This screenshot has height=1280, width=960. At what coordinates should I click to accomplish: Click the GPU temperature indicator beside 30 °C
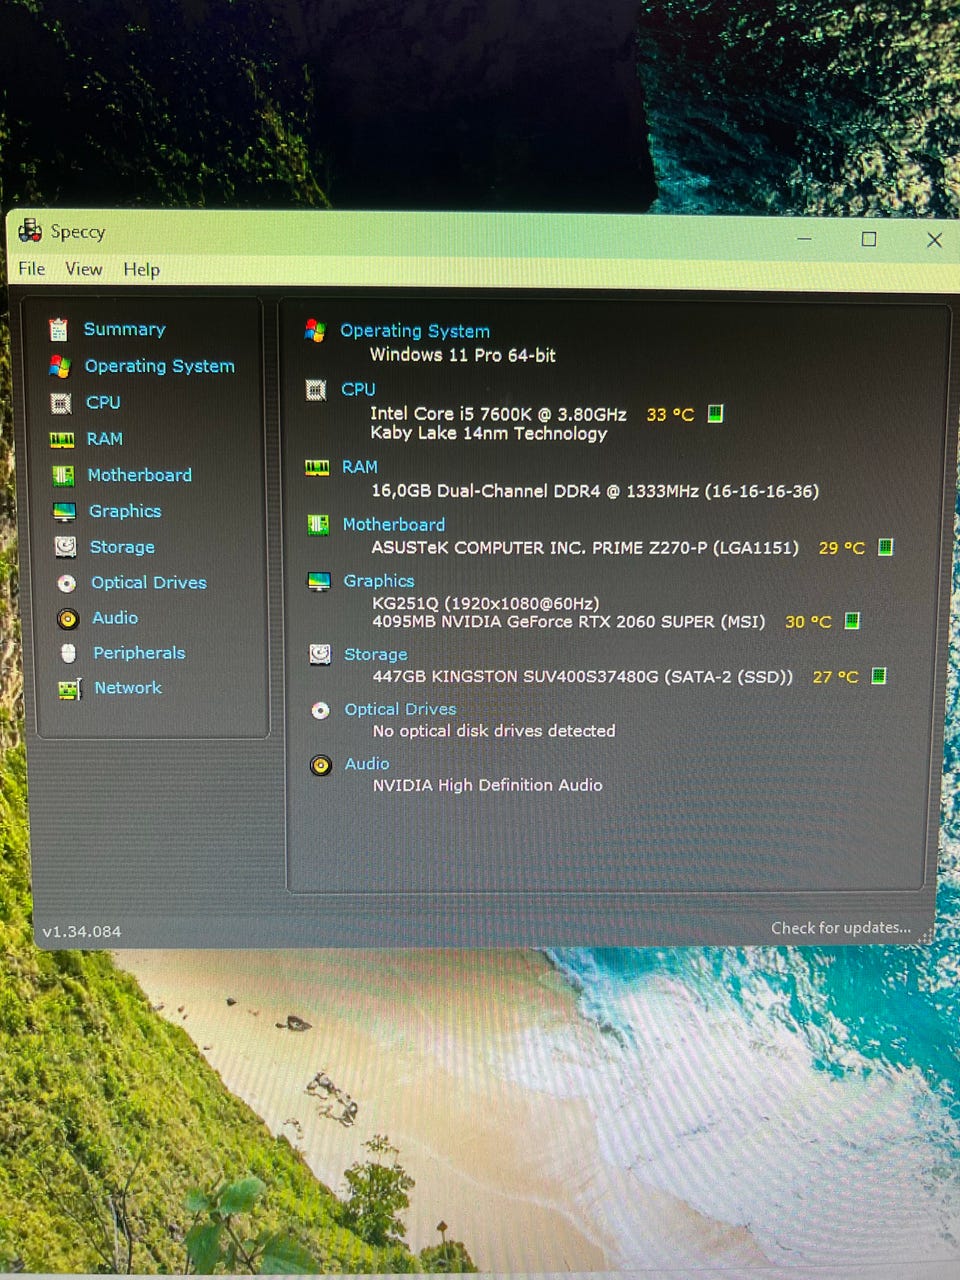coord(852,621)
